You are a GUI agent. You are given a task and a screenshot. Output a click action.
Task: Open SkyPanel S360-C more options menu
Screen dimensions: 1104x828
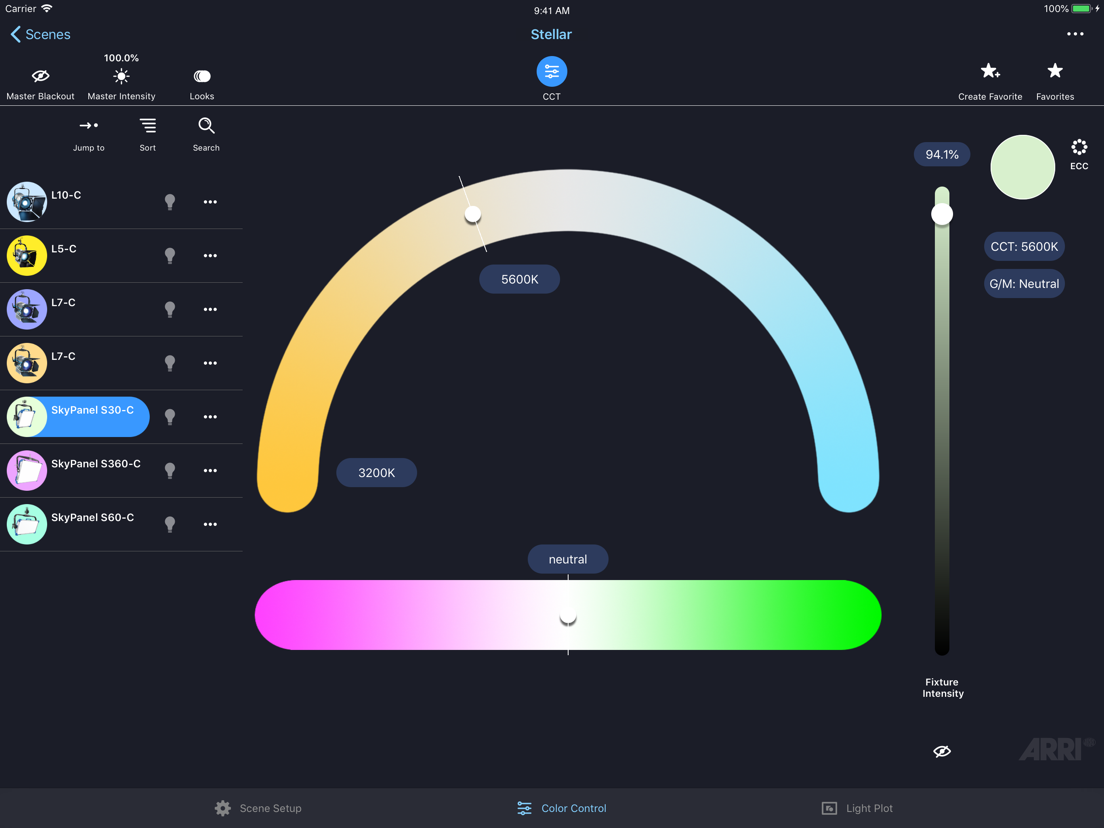pyautogui.click(x=210, y=470)
